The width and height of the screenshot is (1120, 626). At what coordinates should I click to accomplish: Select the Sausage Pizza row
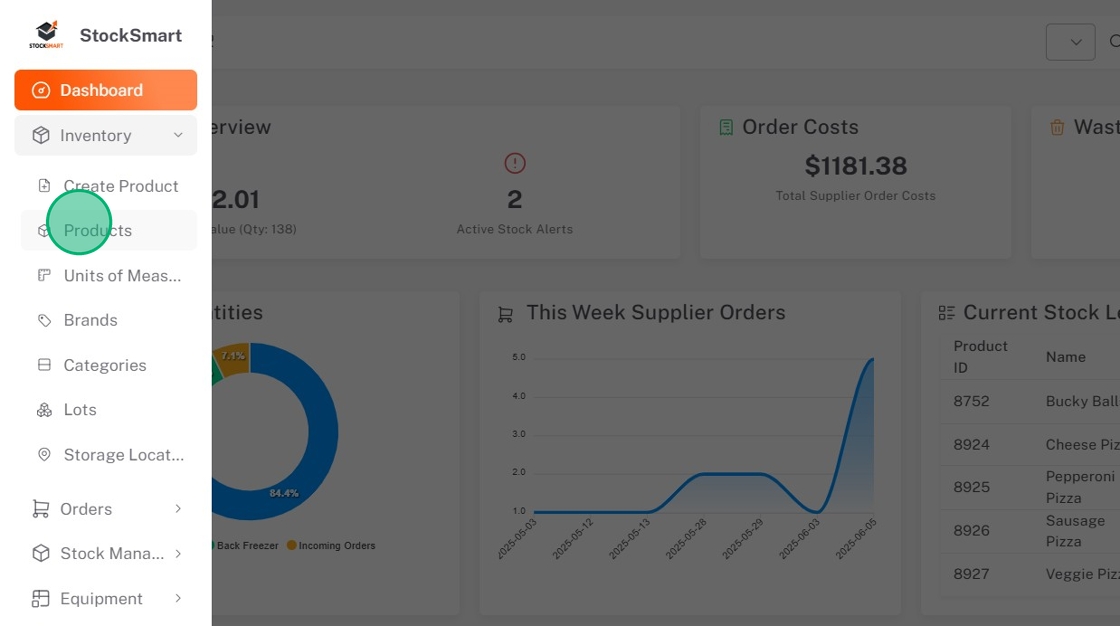coord(1030,531)
